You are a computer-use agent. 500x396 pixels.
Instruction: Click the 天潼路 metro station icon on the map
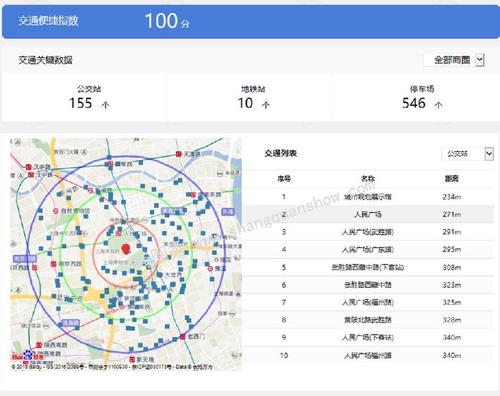pyautogui.click(x=179, y=154)
